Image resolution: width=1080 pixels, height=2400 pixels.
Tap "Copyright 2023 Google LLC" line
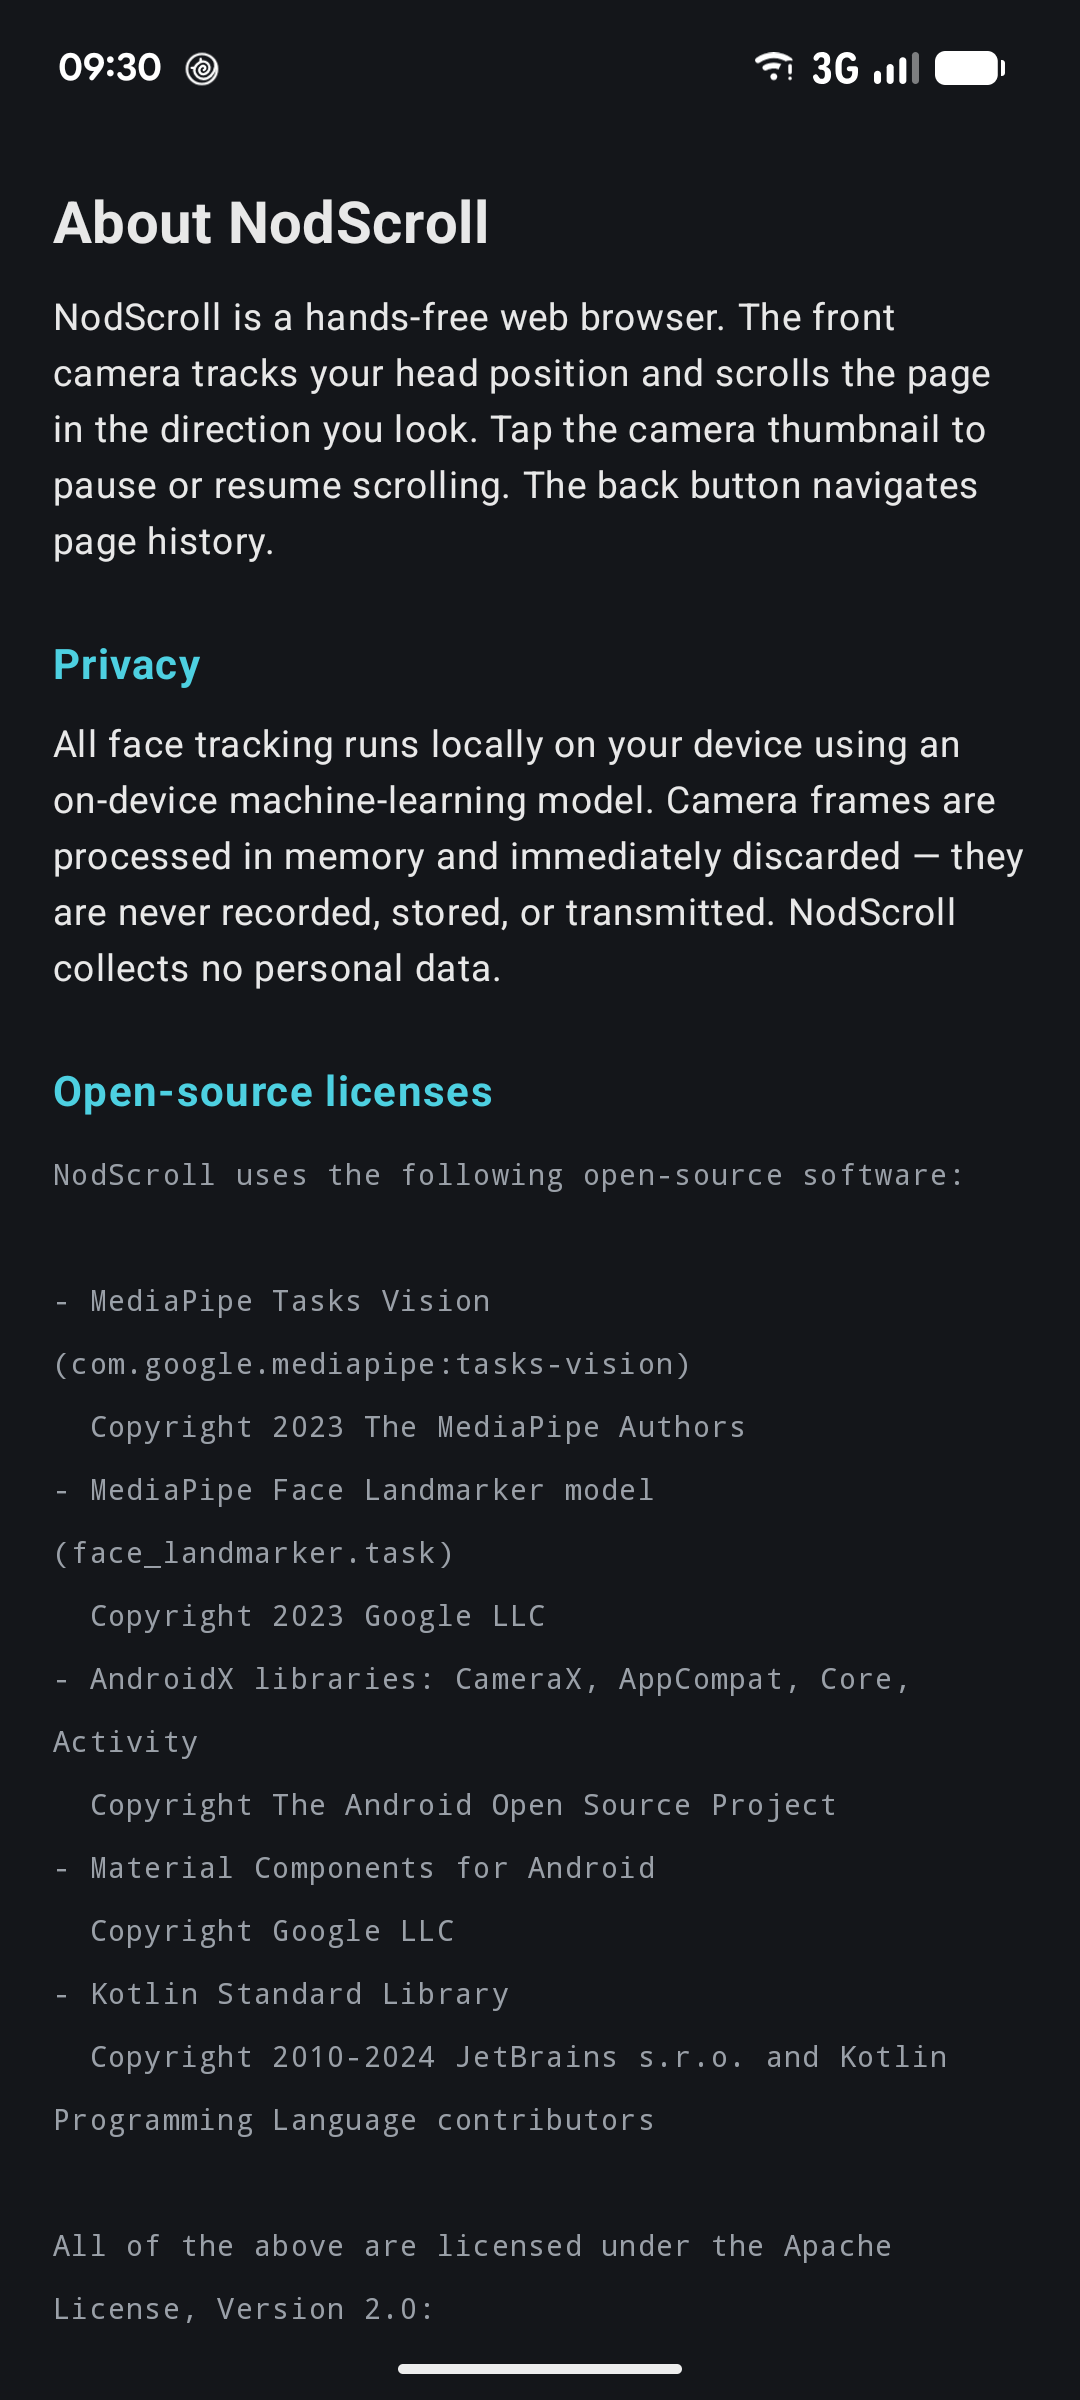(x=318, y=1617)
